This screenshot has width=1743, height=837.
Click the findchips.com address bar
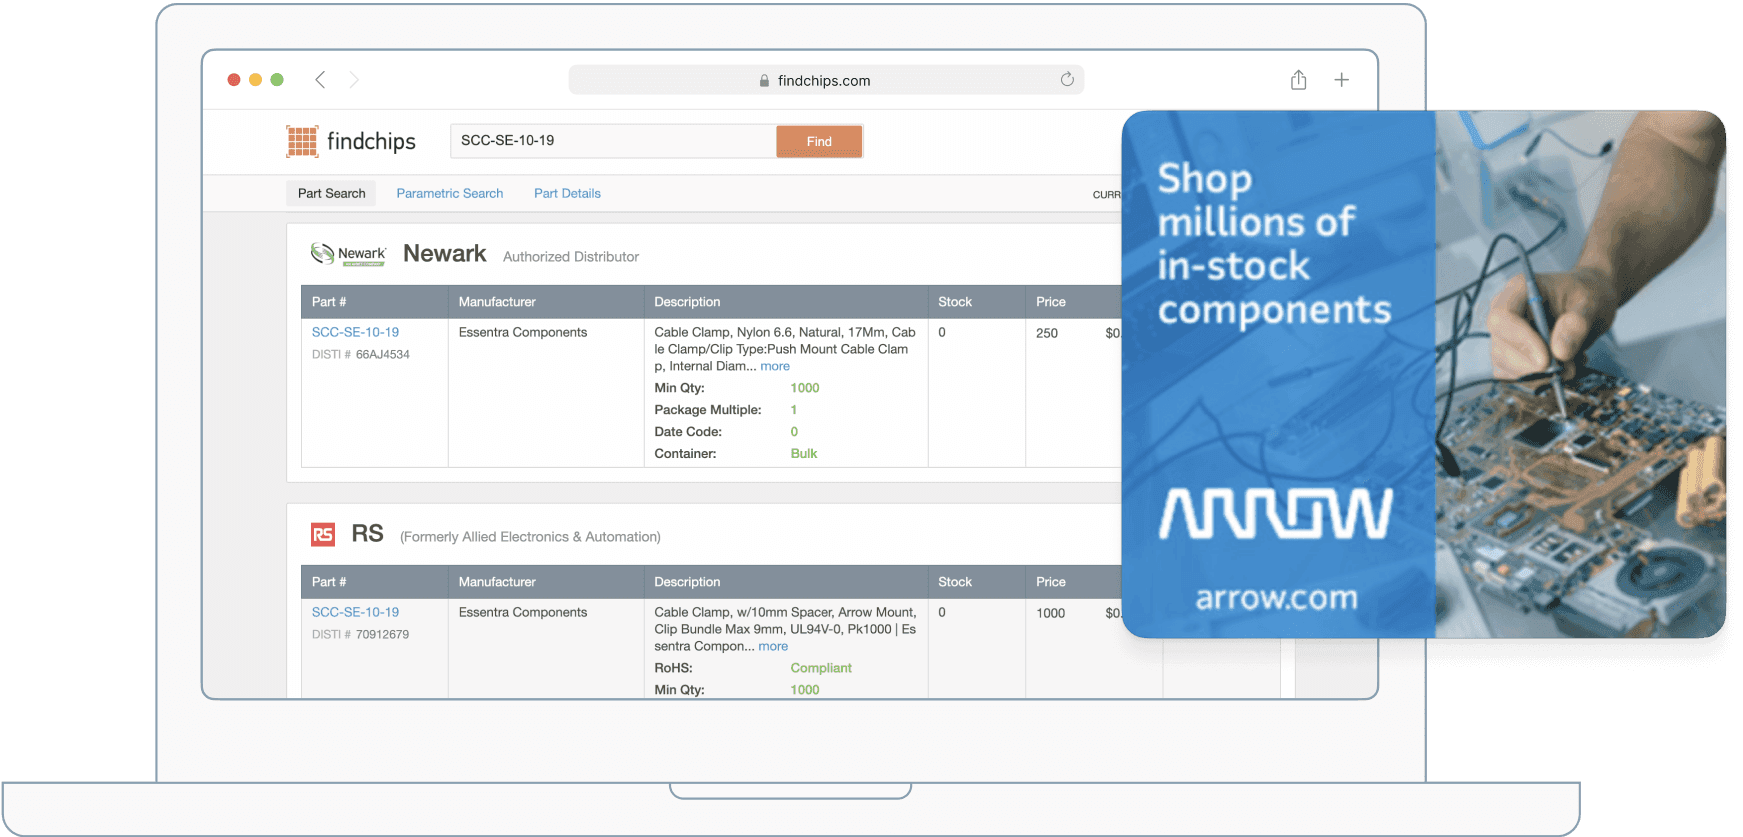(826, 80)
